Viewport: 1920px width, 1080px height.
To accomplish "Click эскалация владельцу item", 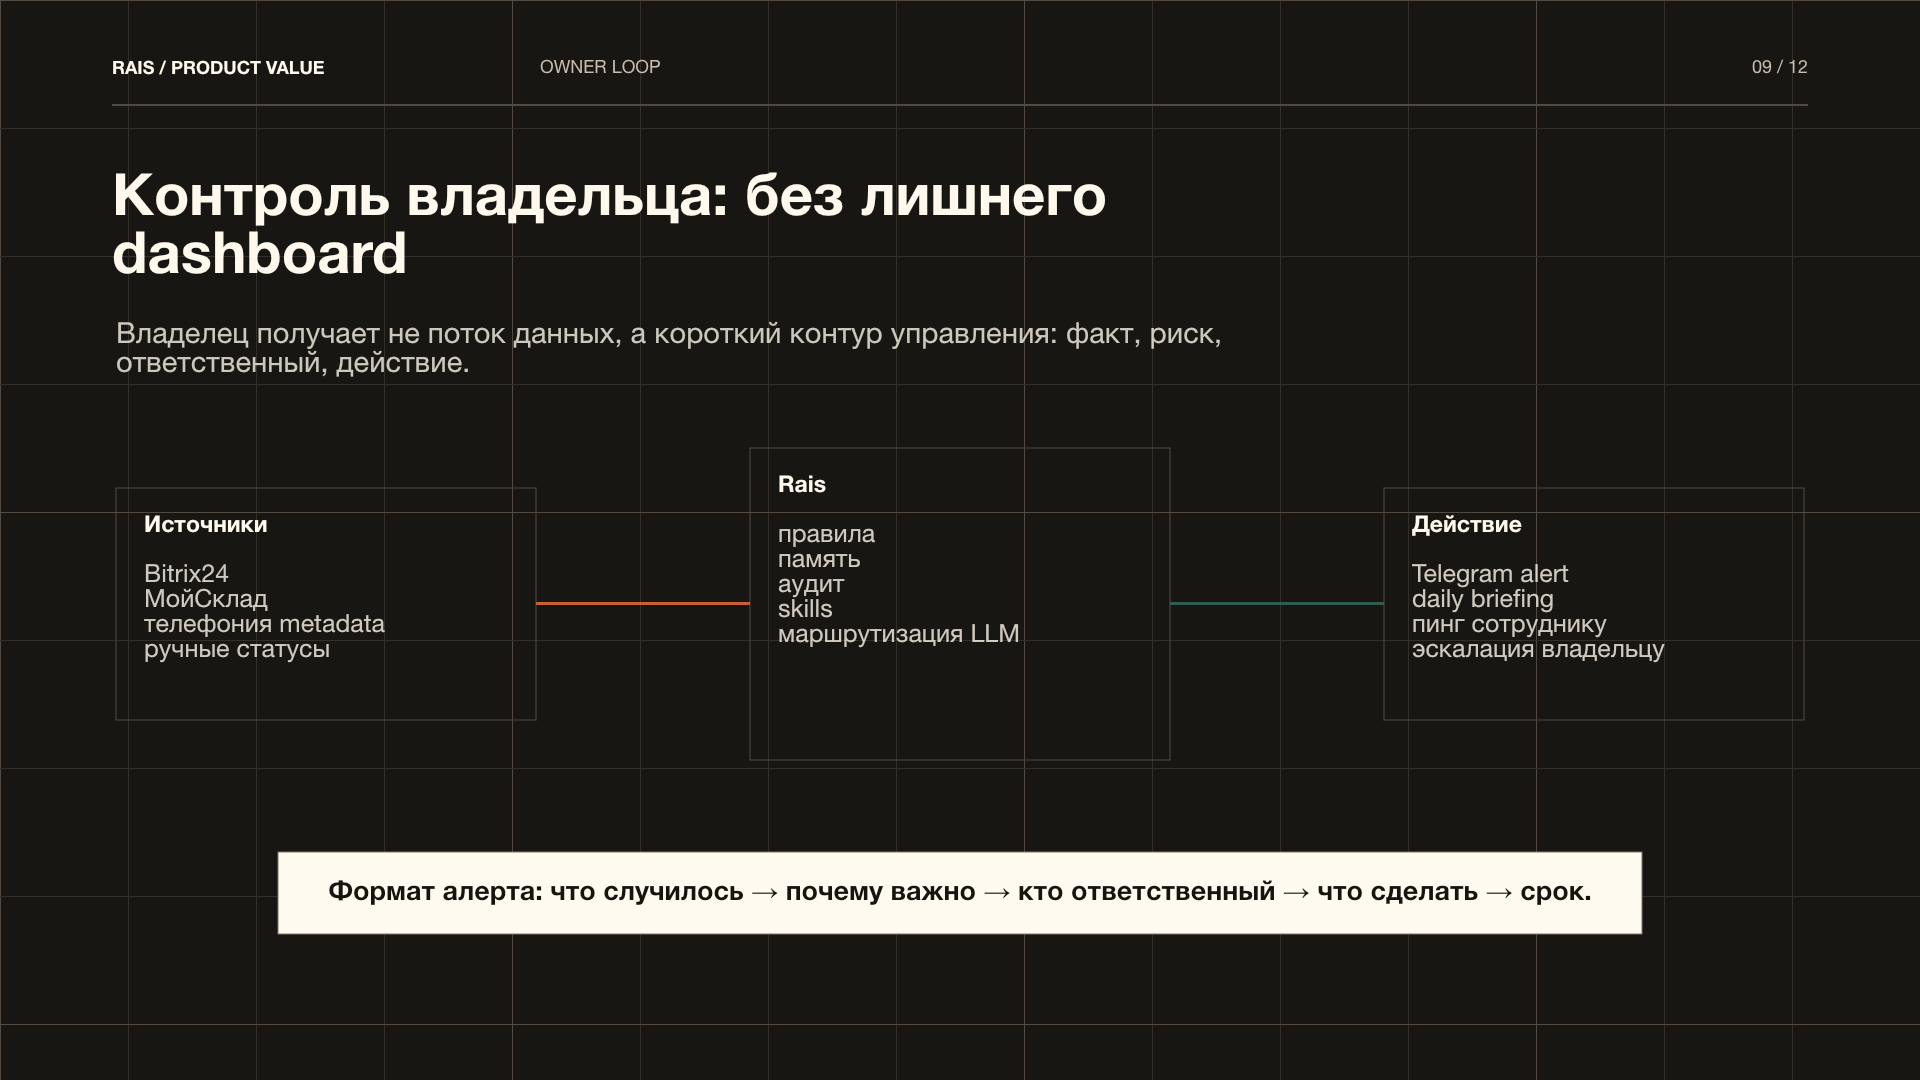I will 1536,649.
